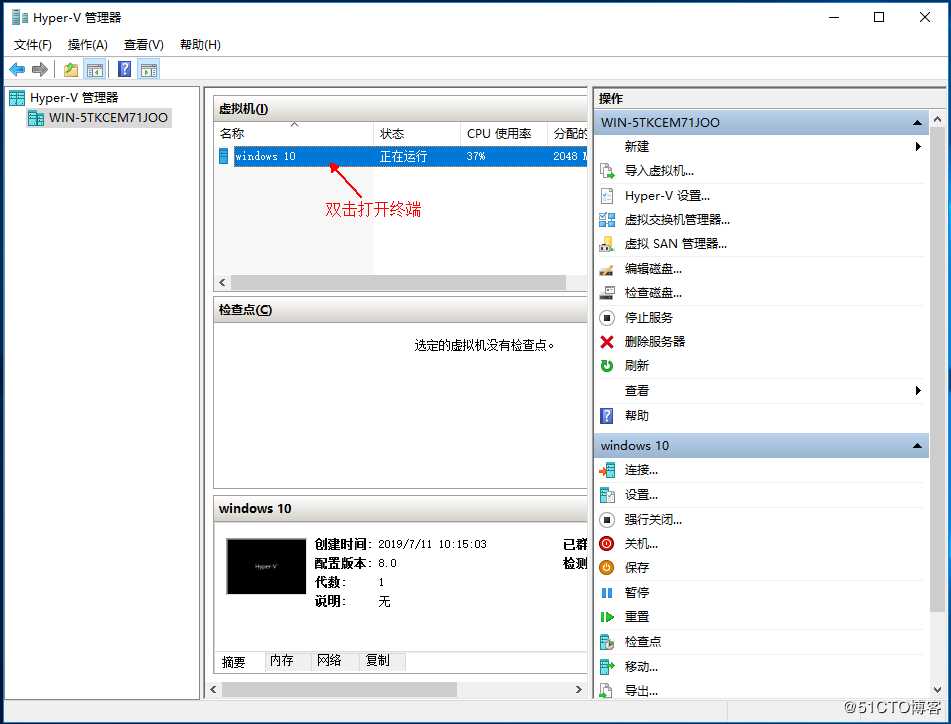Collapse the WIN-5TKCEM71JOO actions section
The width and height of the screenshot is (951, 724).
918,123
